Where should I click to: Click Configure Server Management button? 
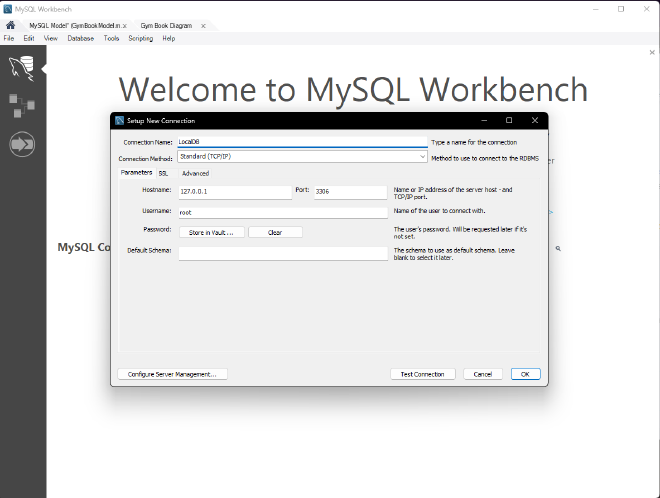click(173, 374)
